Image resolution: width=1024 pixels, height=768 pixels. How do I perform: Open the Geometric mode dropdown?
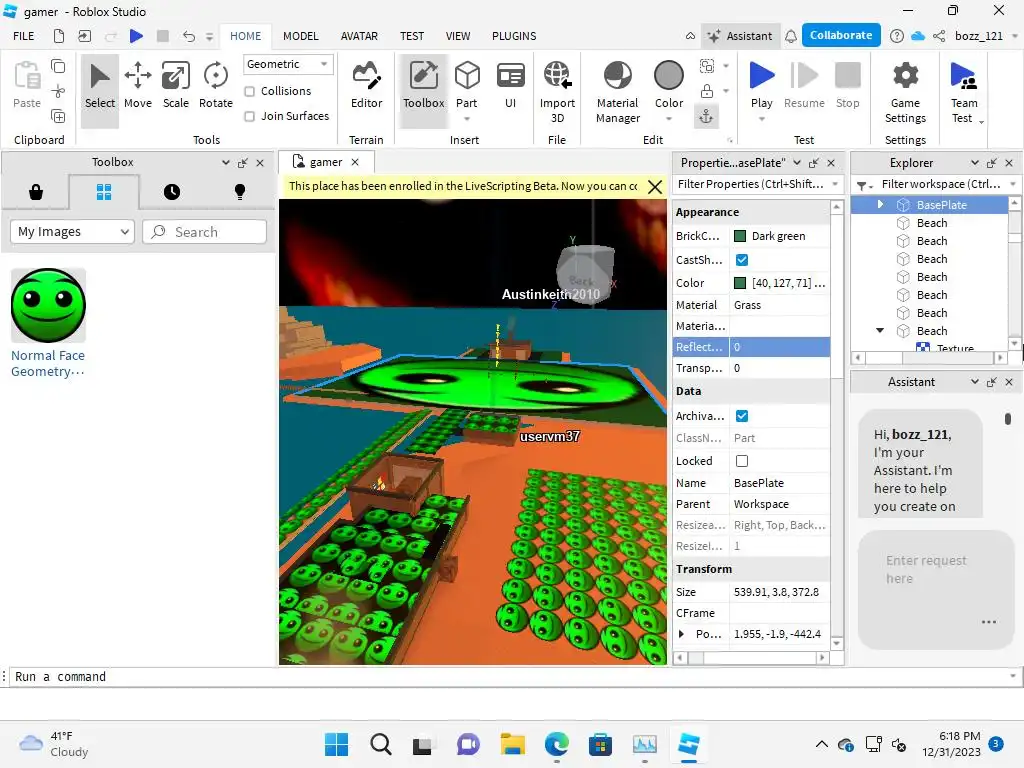coord(288,64)
